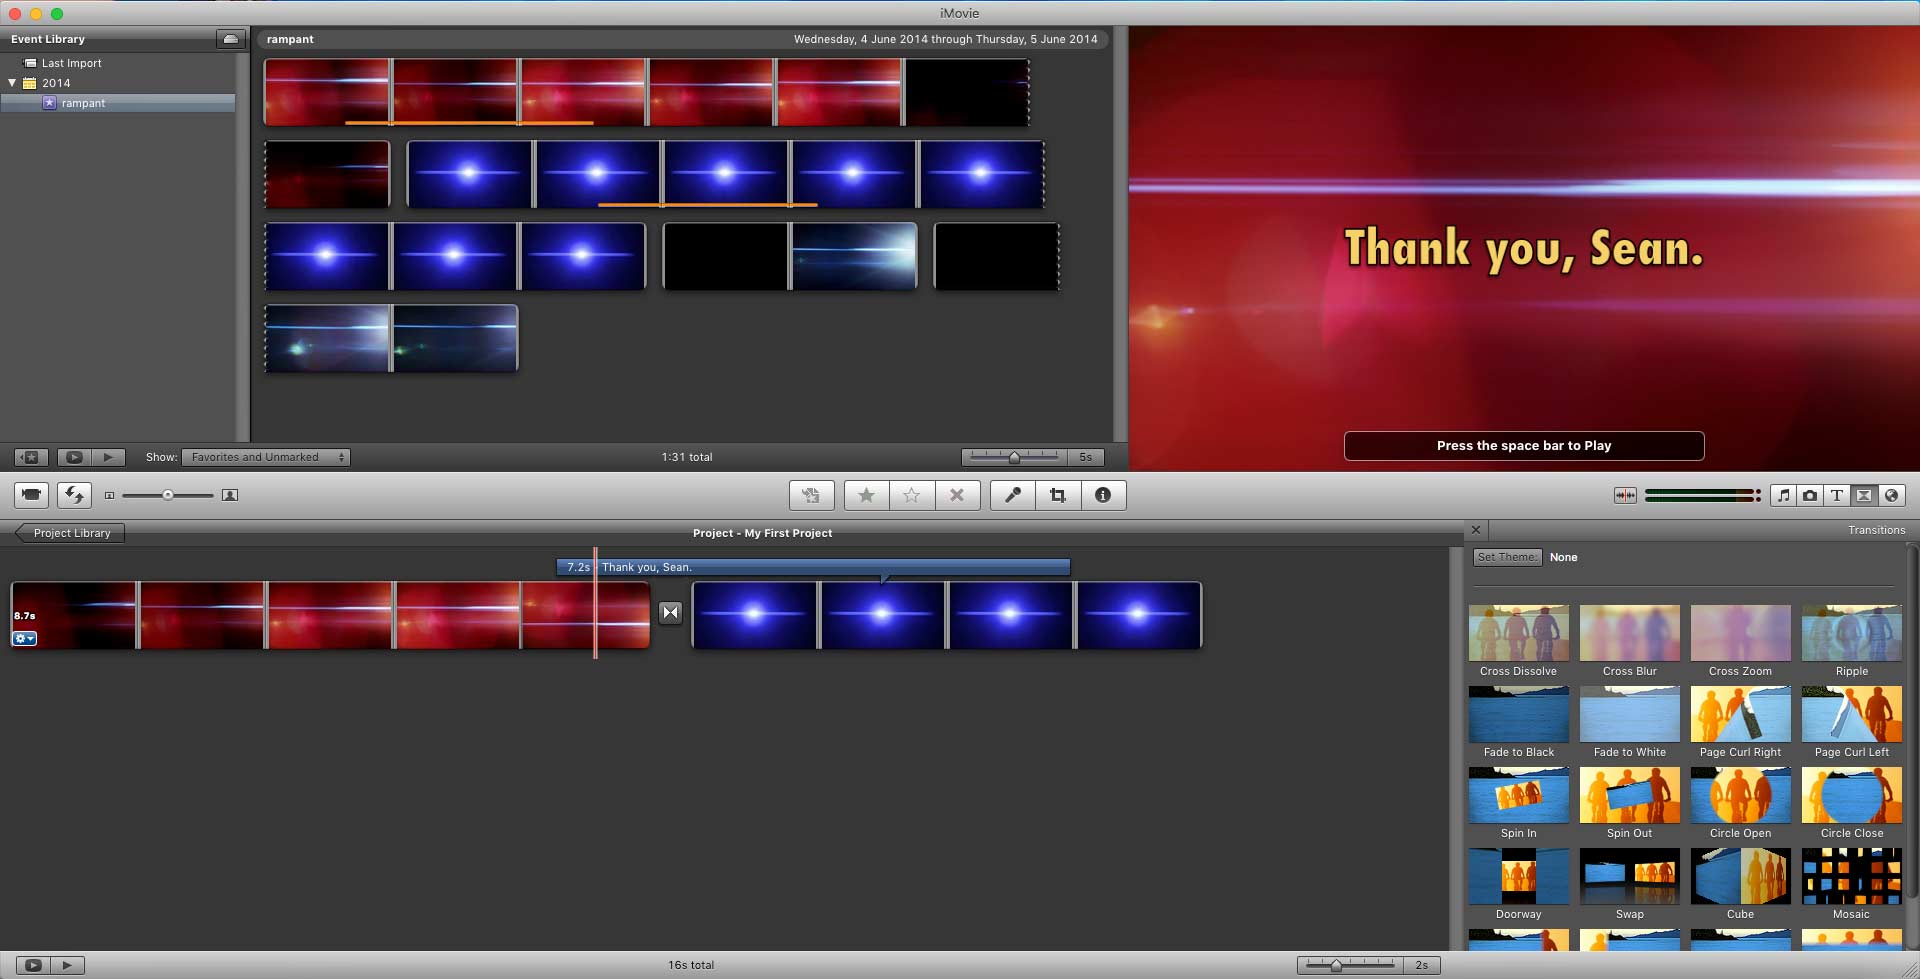Go back to Project Library
The width and height of the screenshot is (1920, 979).
[x=70, y=533]
